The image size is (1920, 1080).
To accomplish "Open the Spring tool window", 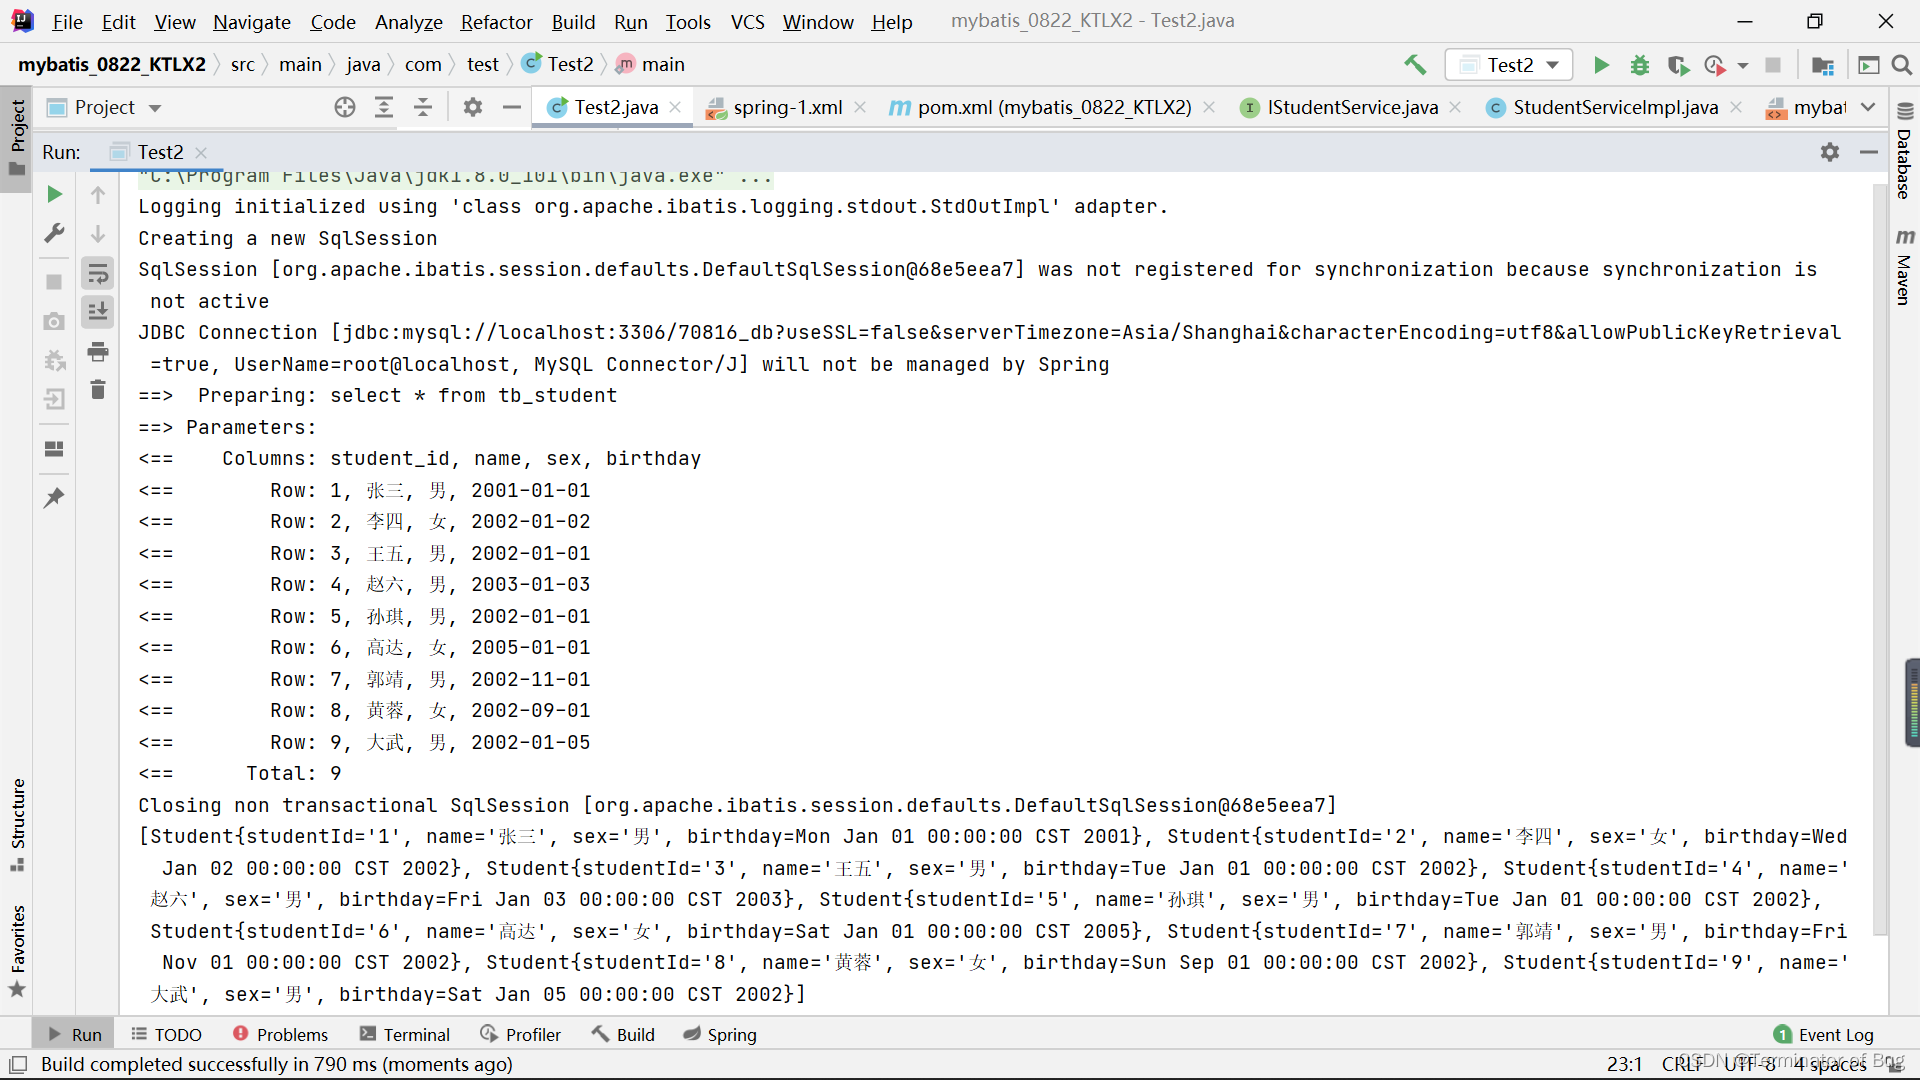I will tap(720, 1035).
